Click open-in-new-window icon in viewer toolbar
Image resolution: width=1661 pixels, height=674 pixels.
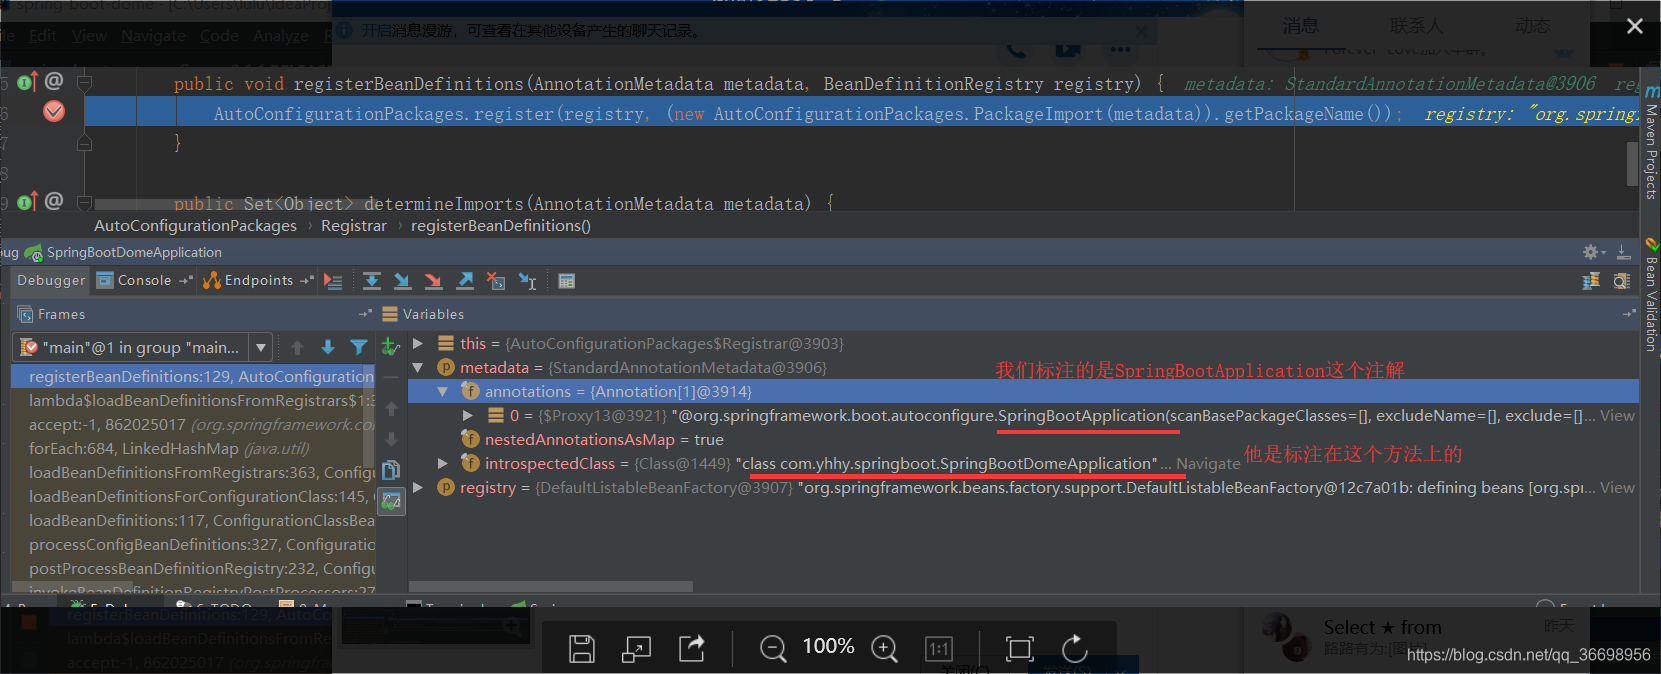coord(636,649)
